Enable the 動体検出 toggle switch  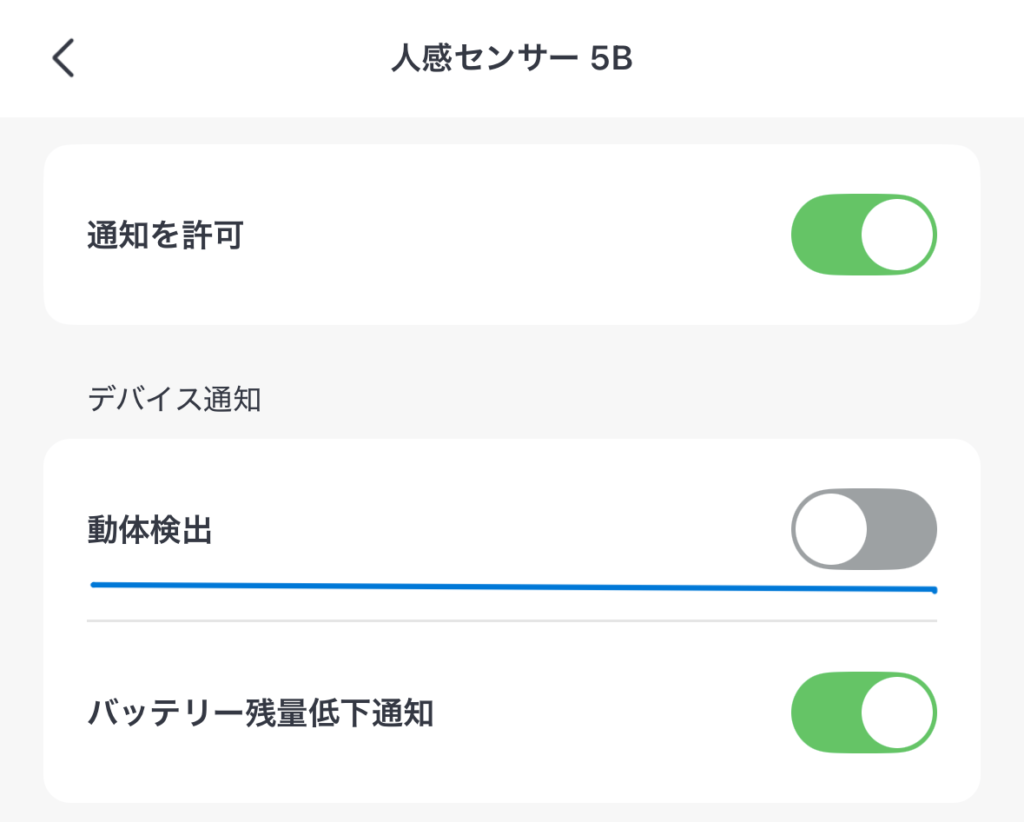pos(863,529)
